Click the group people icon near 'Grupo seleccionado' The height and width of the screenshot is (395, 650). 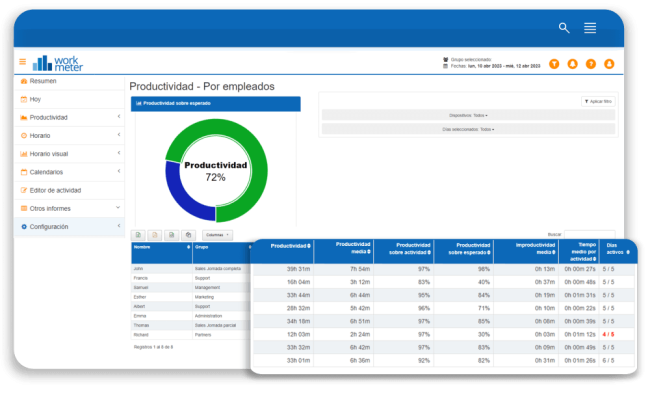pyautogui.click(x=446, y=60)
